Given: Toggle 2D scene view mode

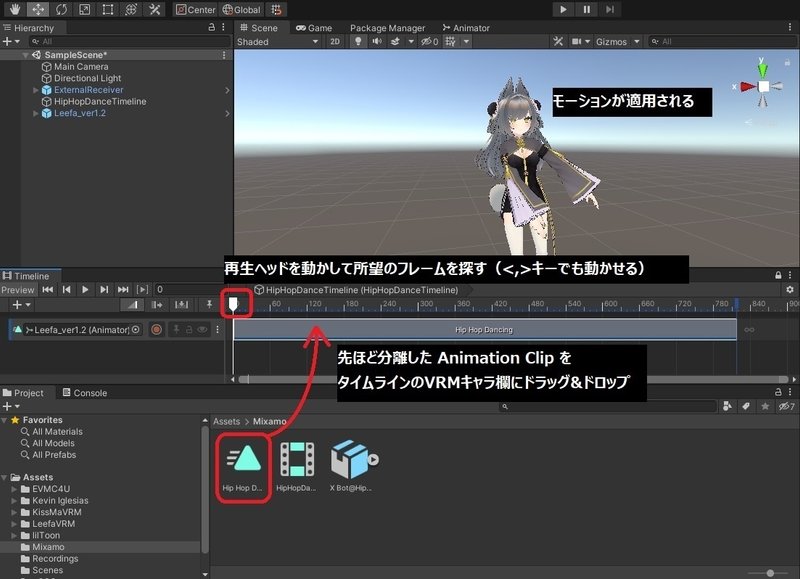Looking at the screenshot, I should (x=335, y=42).
